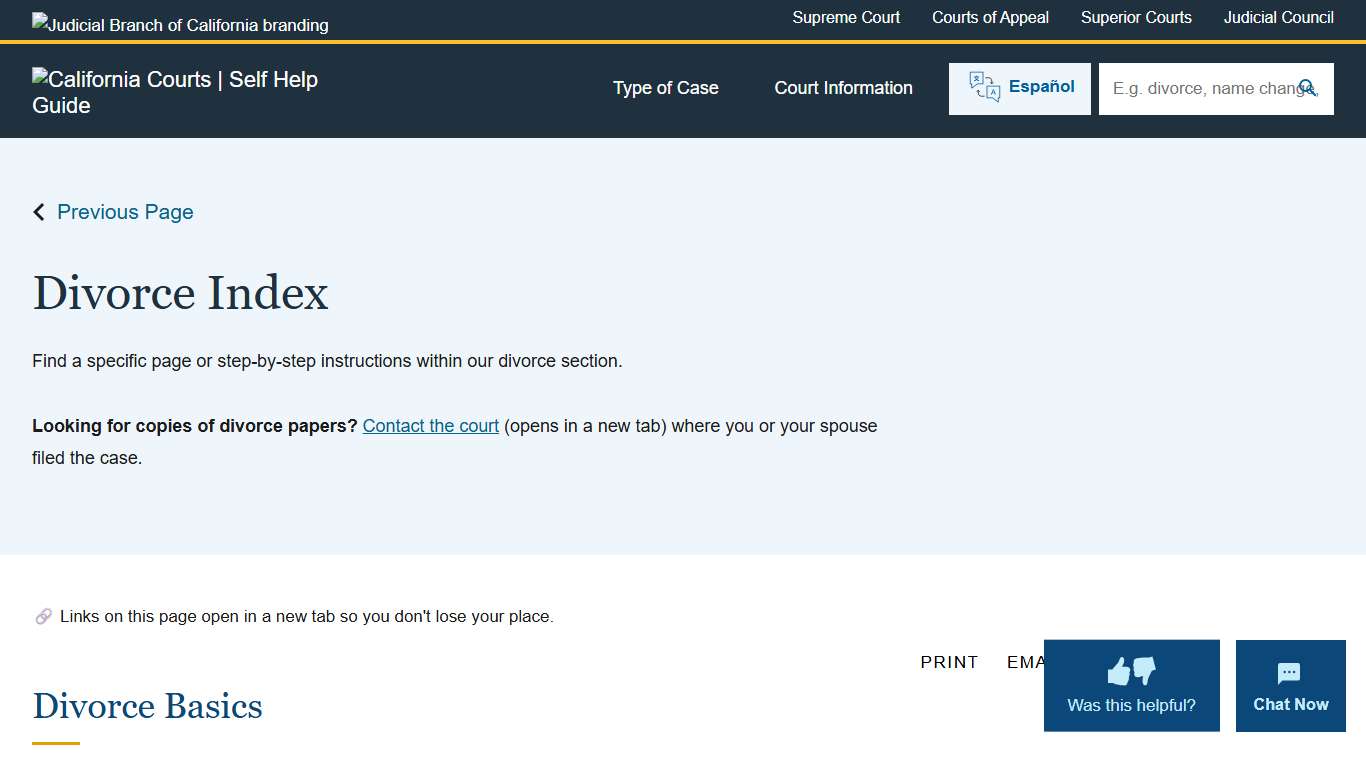This screenshot has width=1366, height=768.
Task: Go to Courts of Appeal
Action: [x=990, y=17]
